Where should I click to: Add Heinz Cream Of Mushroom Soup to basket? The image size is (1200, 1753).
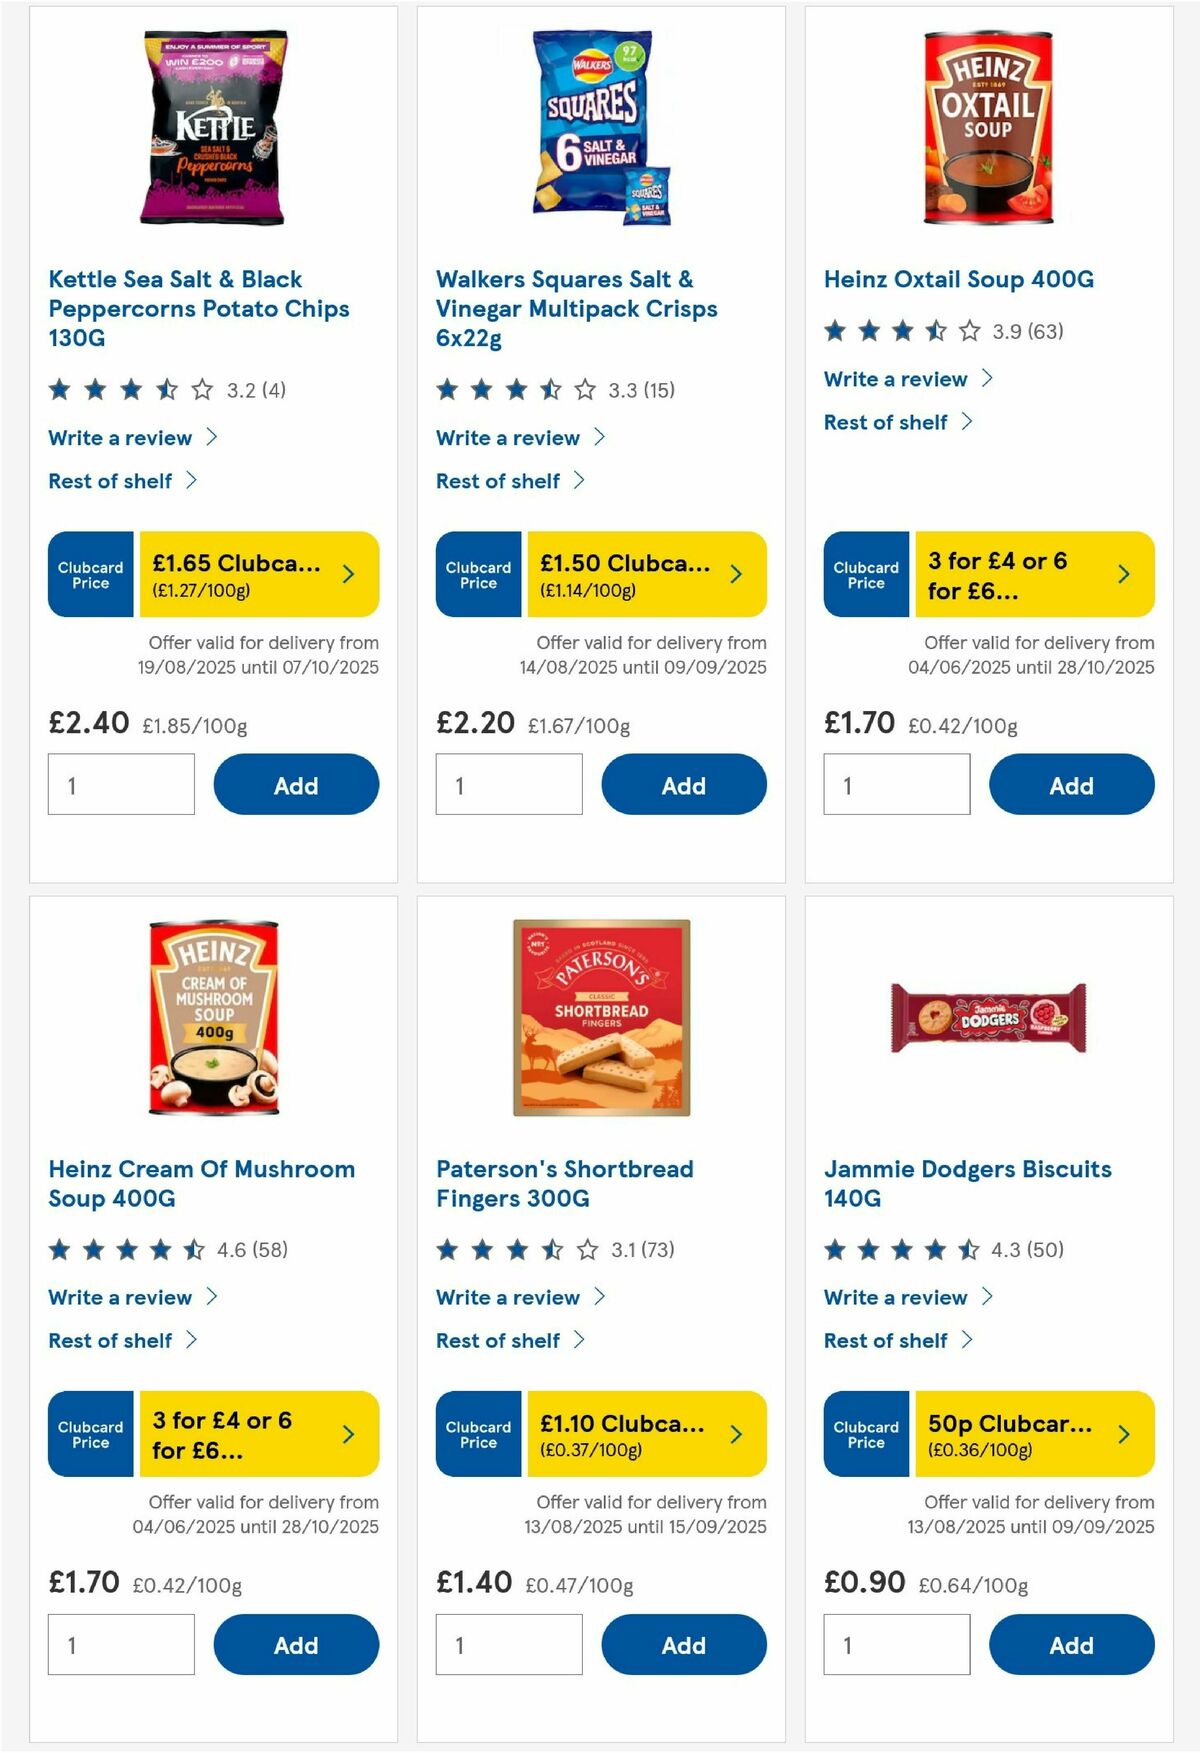[x=296, y=1645]
